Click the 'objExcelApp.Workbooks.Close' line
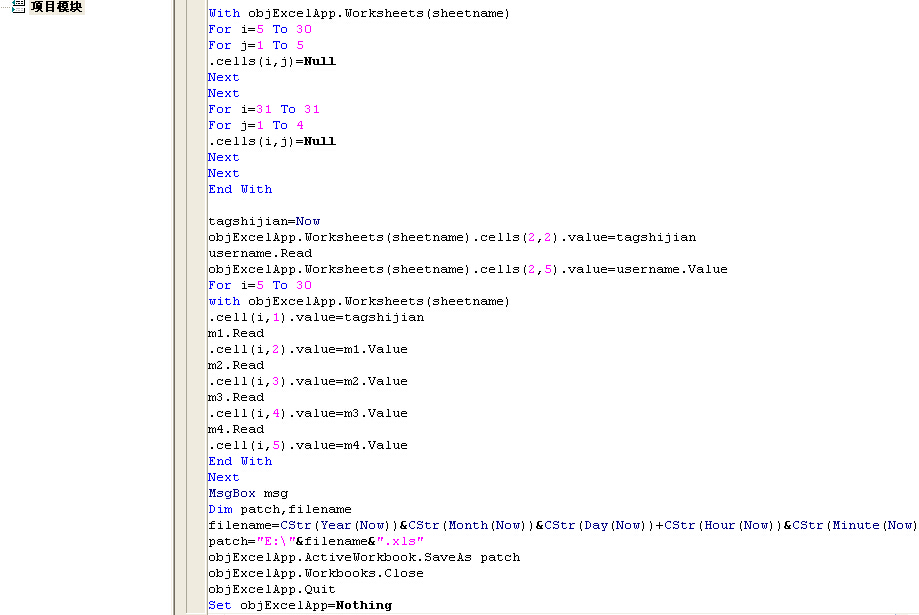 pos(316,573)
